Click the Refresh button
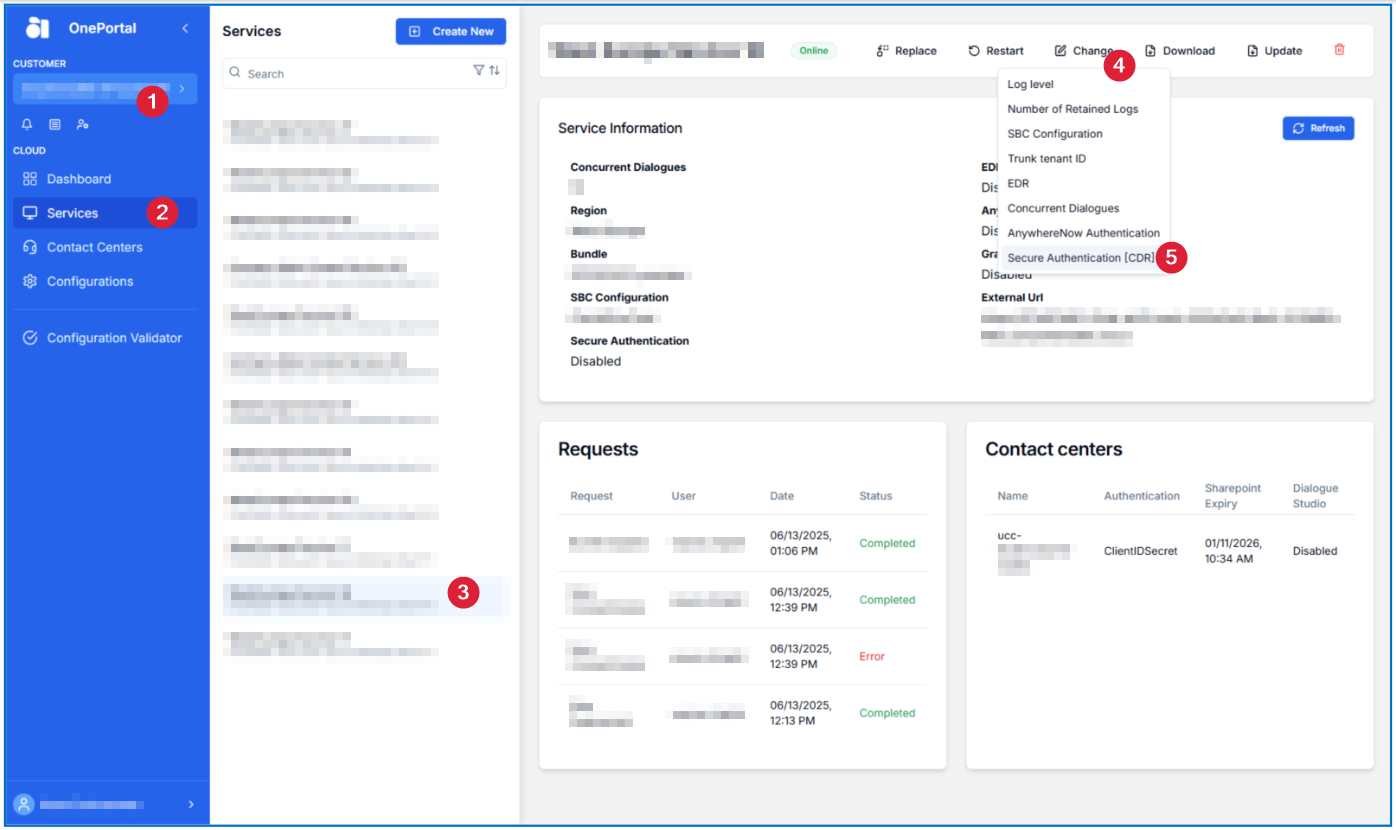 1318,128
